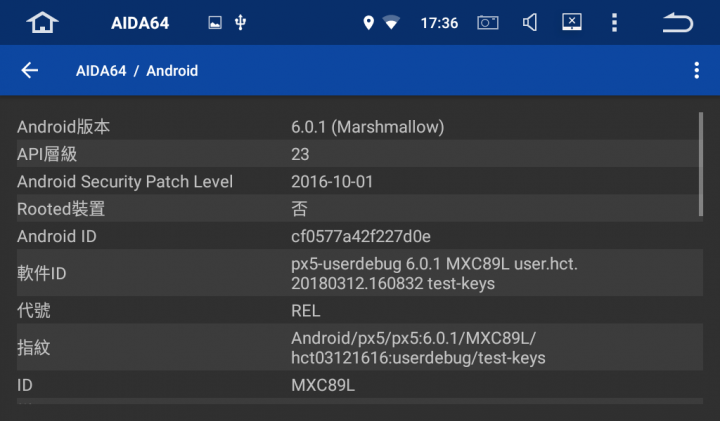This screenshot has width=720, height=421.
Task: Open system bar three-dot overflow menu
Action: 614,22
